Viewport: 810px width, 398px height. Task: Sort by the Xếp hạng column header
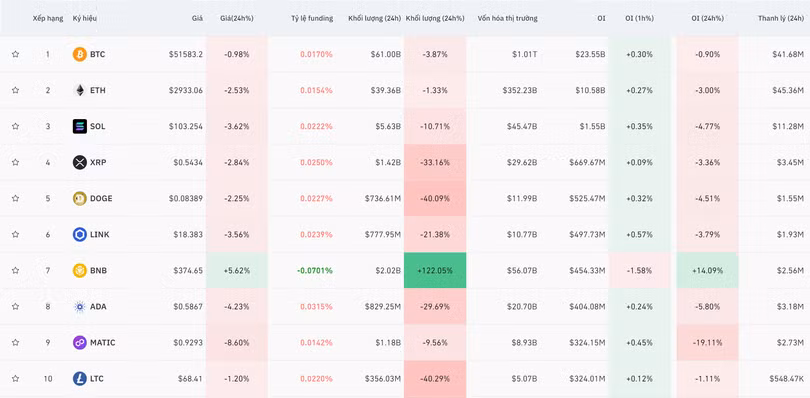[x=48, y=19]
